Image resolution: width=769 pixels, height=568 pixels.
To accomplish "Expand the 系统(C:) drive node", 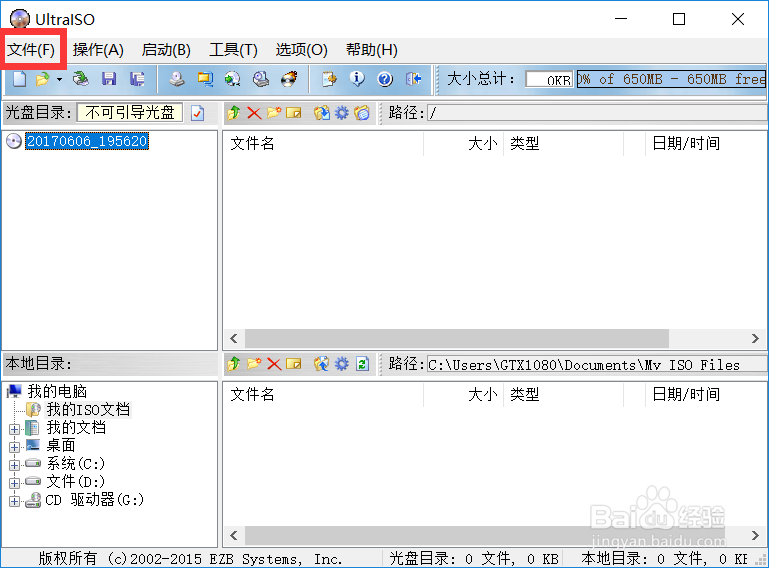I will click(15, 465).
